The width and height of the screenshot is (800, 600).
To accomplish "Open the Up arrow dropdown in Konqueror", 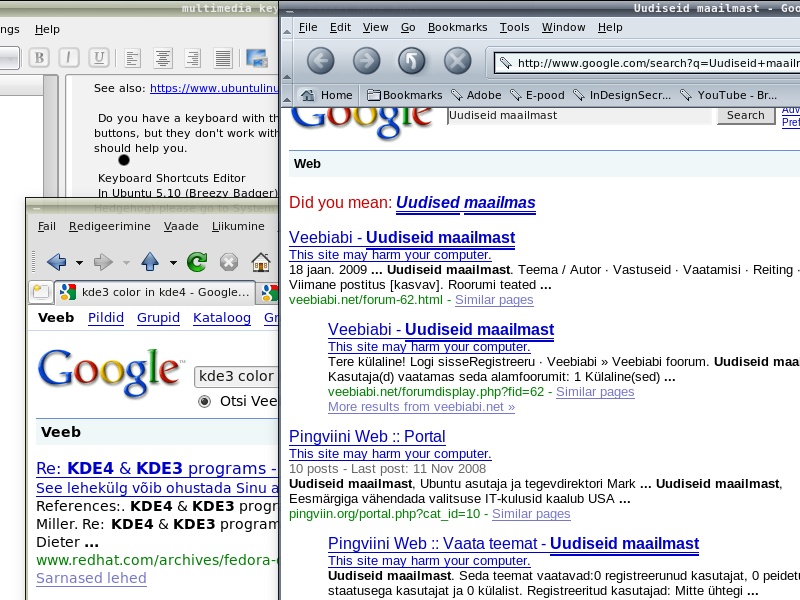I will pos(173,263).
